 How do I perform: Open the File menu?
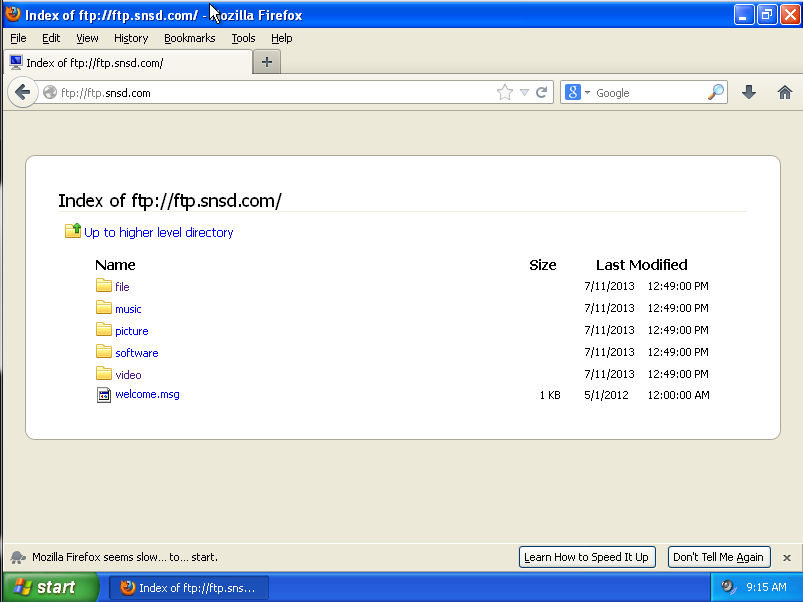point(18,38)
